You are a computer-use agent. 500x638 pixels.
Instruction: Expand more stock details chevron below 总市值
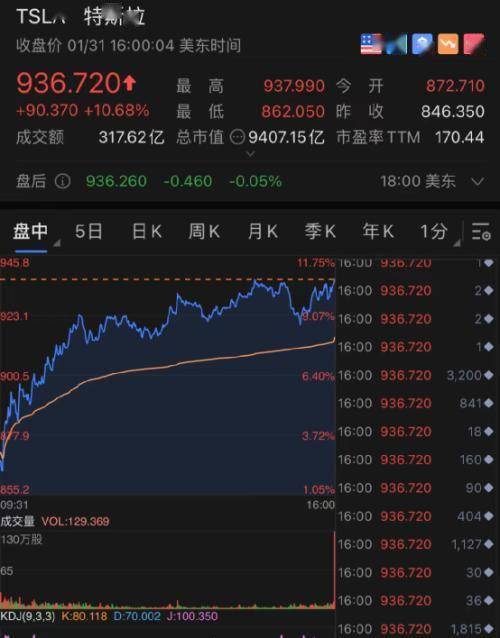[251, 154]
